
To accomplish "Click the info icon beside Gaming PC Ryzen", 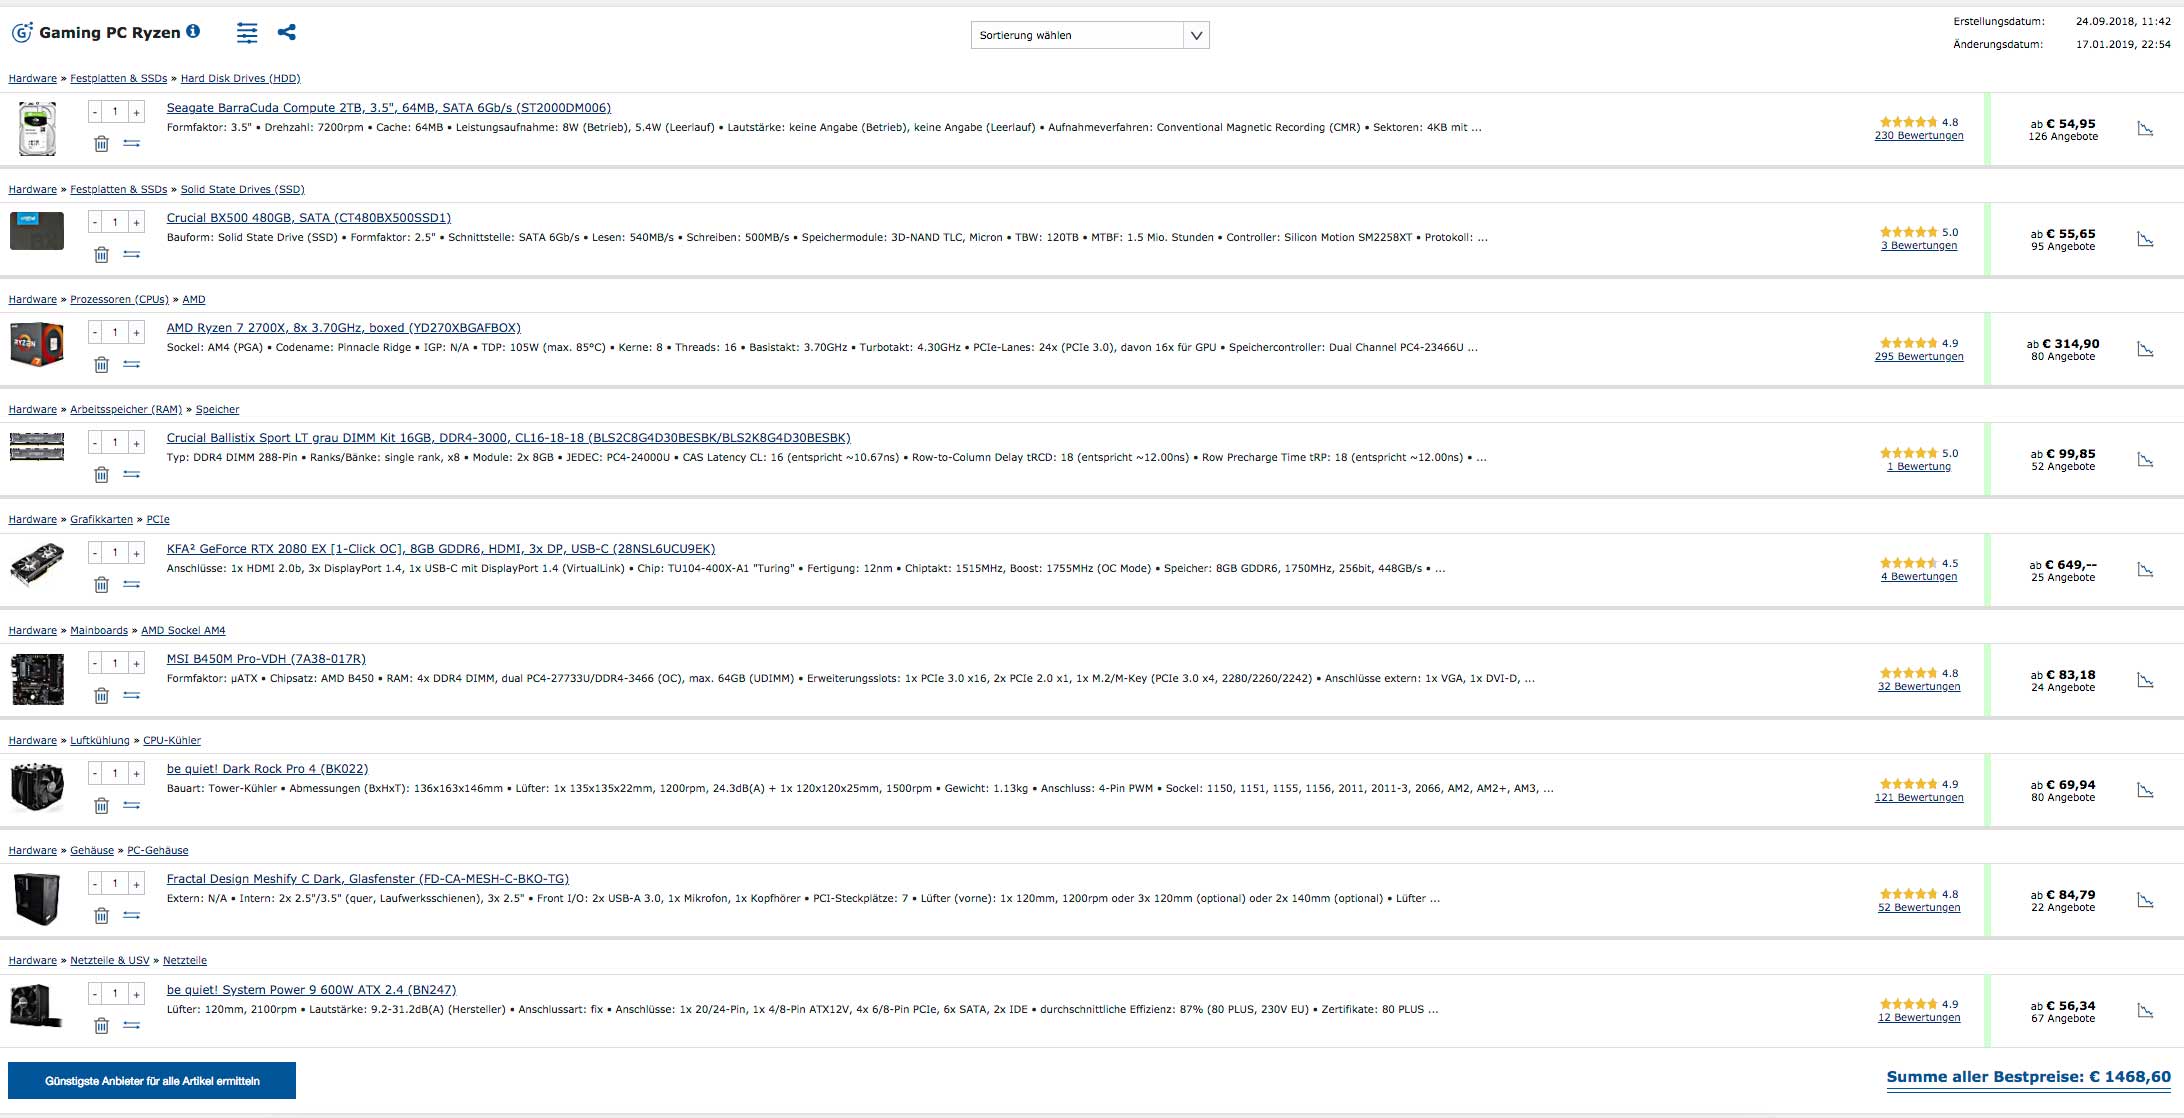I will [x=193, y=31].
